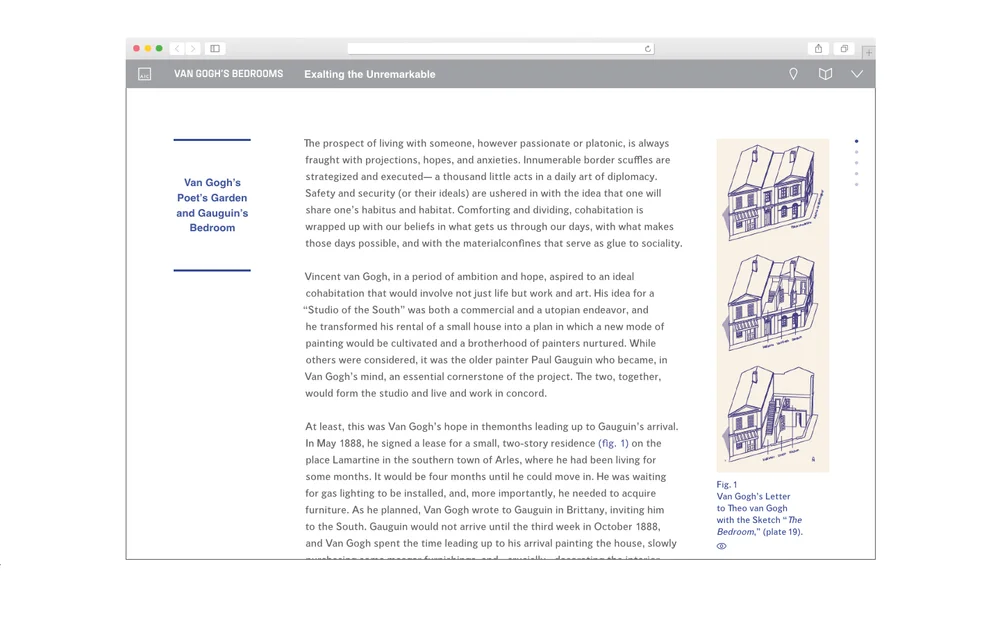The height and width of the screenshot is (625, 1000).
Task: Go back with browser back arrow
Action: (177, 48)
